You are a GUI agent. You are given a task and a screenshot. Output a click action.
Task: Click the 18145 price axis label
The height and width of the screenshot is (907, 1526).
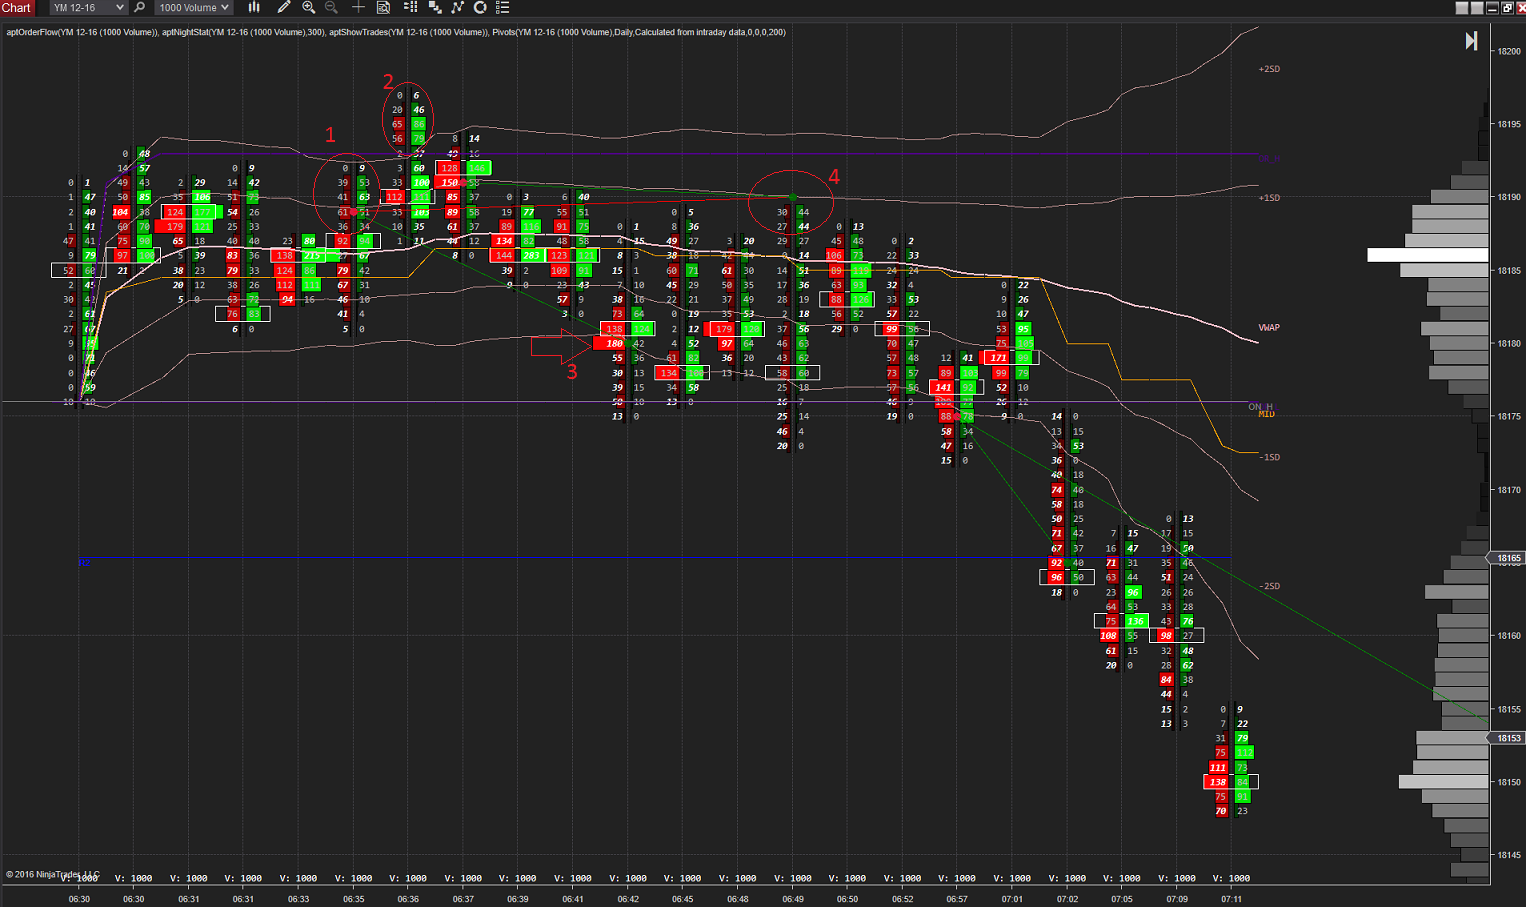pyautogui.click(x=1509, y=855)
